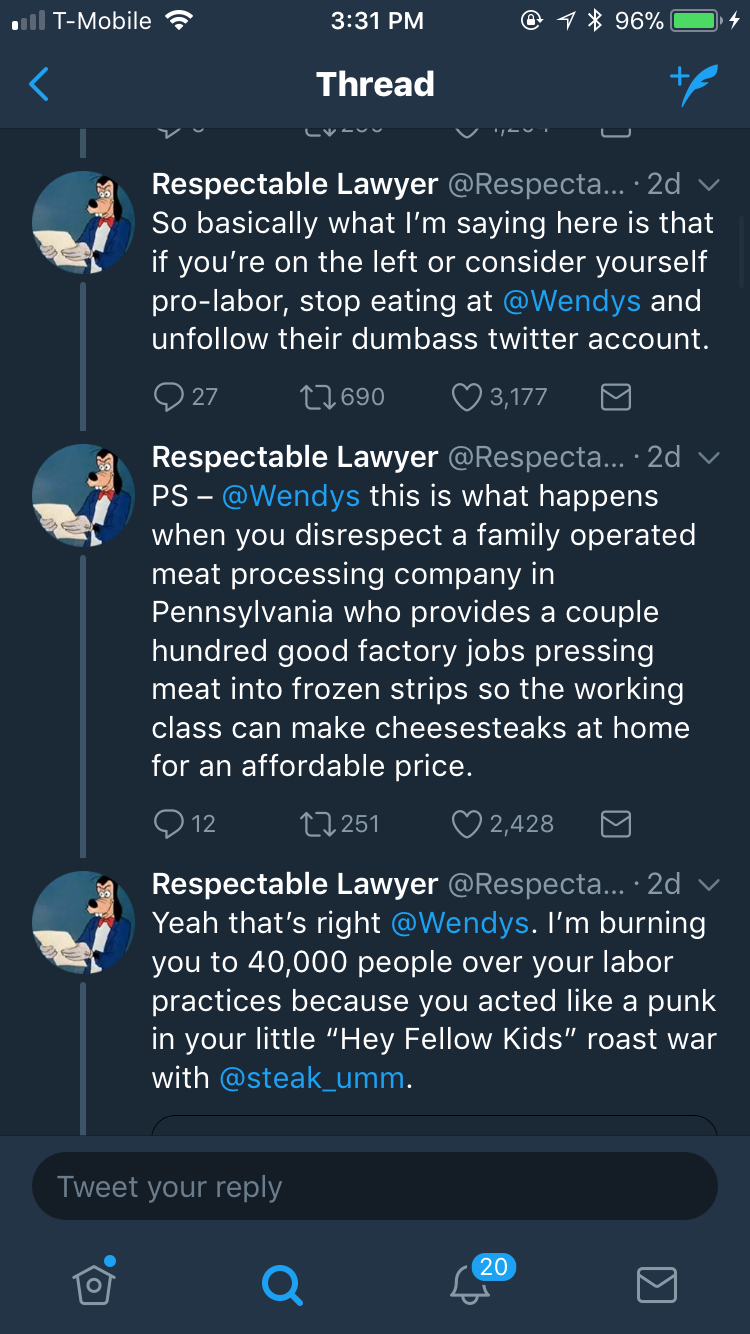Open Respectable Lawyer's avatar on the 'PS –' tweet
This screenshot has width=750, height=1334.
(83, 495)
